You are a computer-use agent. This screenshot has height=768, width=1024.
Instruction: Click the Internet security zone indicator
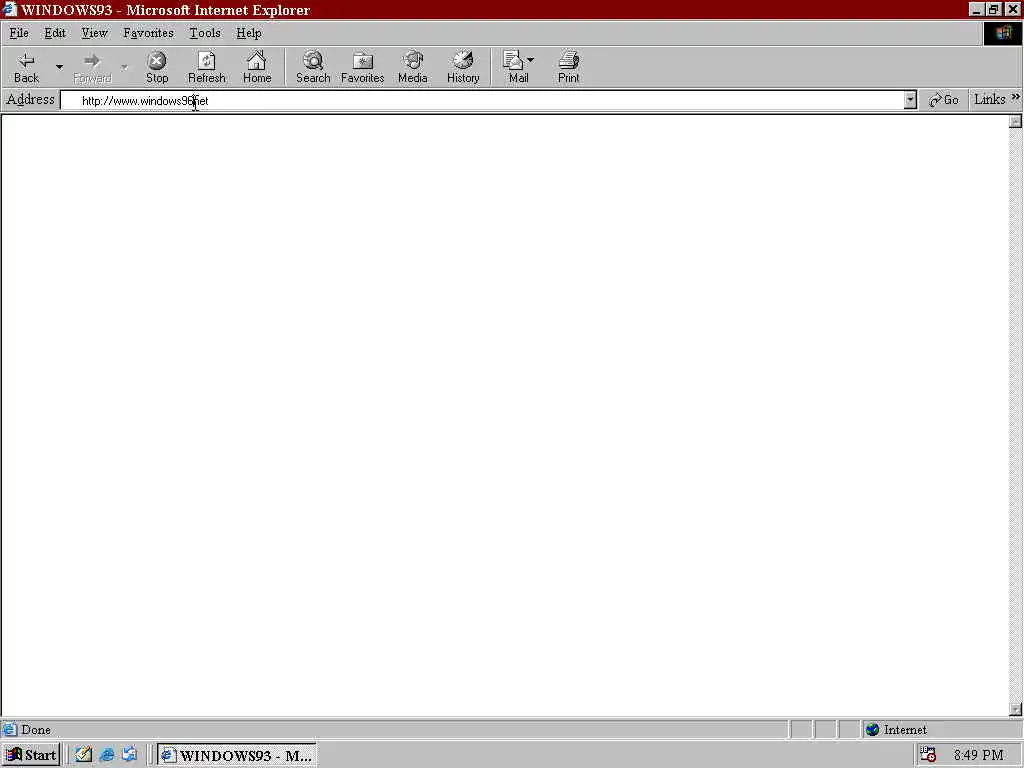click(x=896, y=729)
